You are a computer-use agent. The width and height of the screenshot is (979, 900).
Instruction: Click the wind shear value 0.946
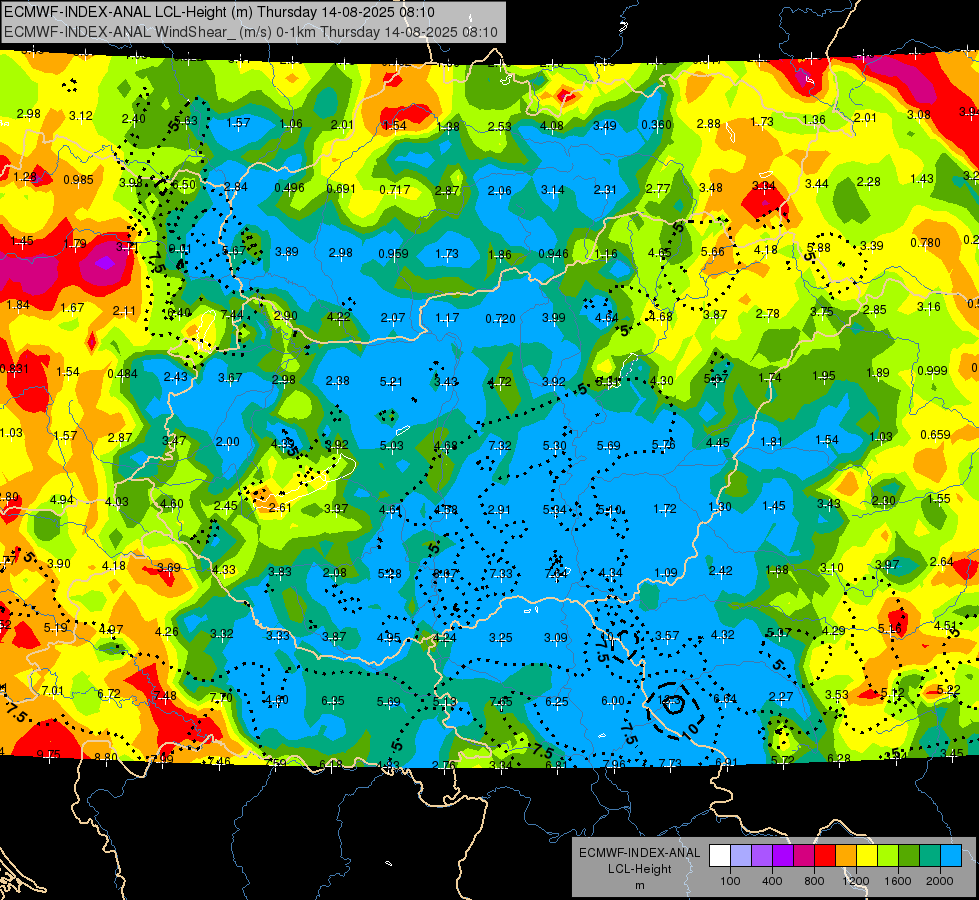(553, 254)
